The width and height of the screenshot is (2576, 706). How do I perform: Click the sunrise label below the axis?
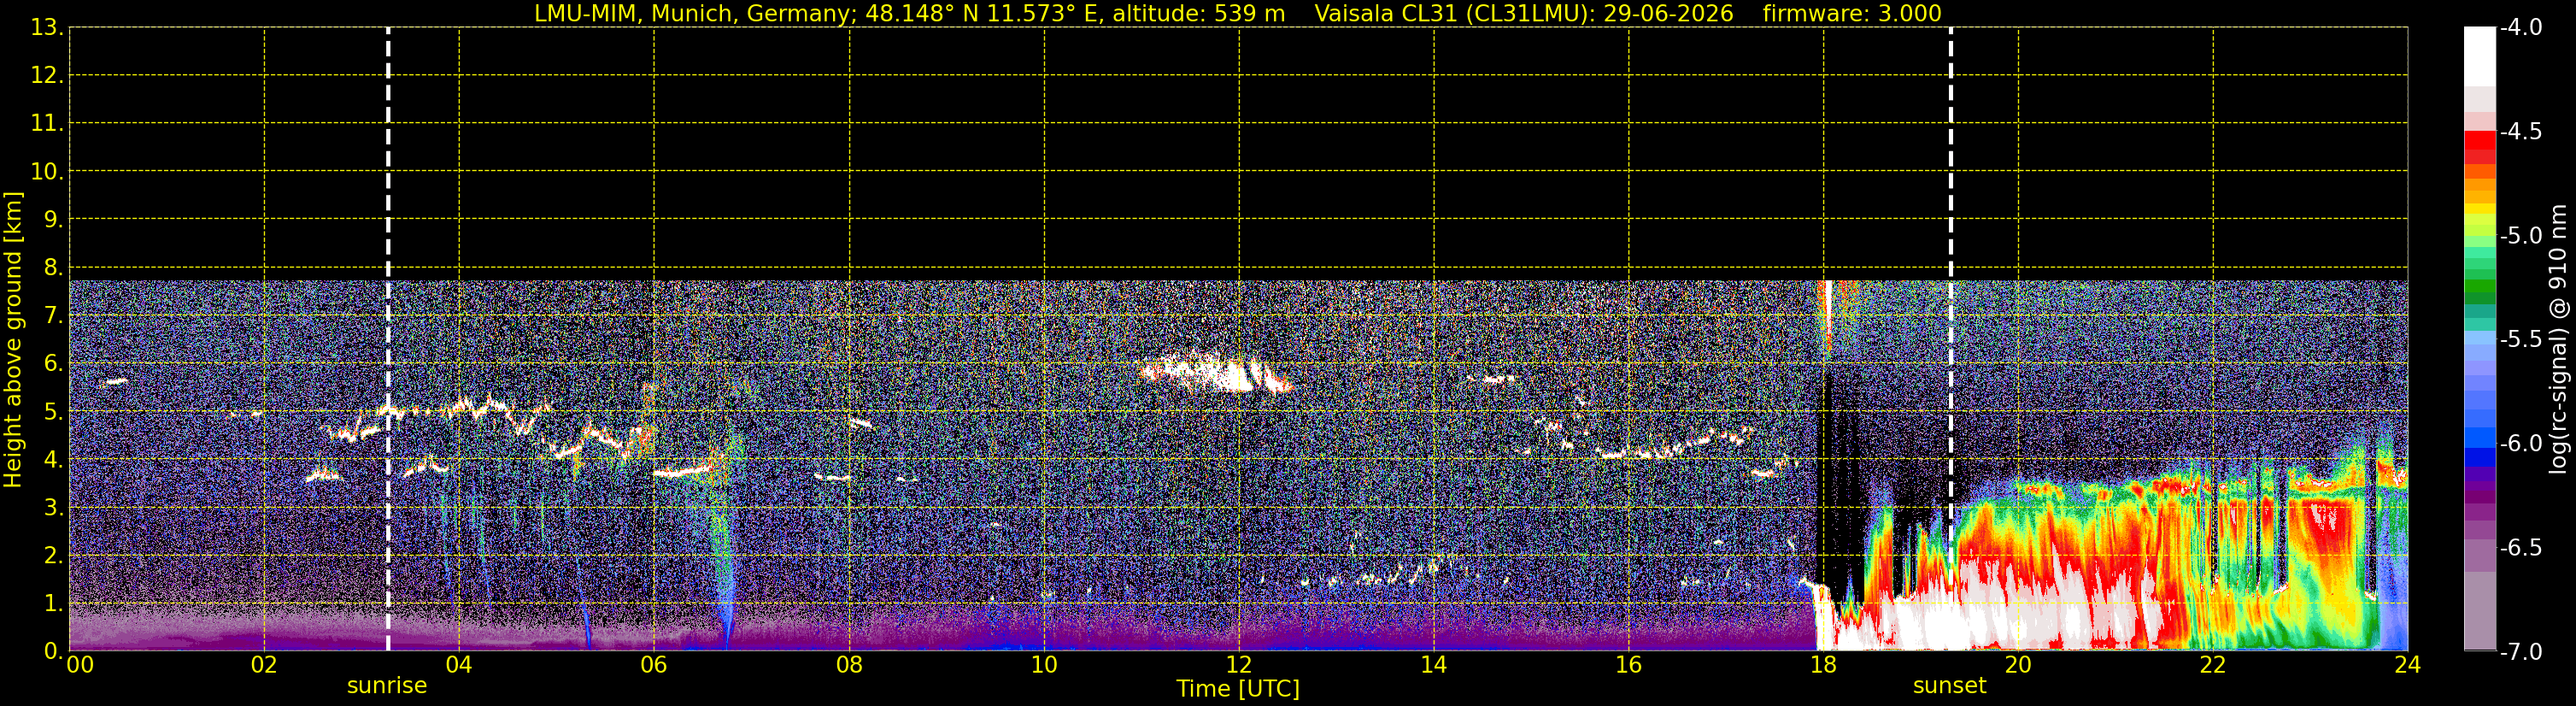pyautogui.click(x=387, y=686)
